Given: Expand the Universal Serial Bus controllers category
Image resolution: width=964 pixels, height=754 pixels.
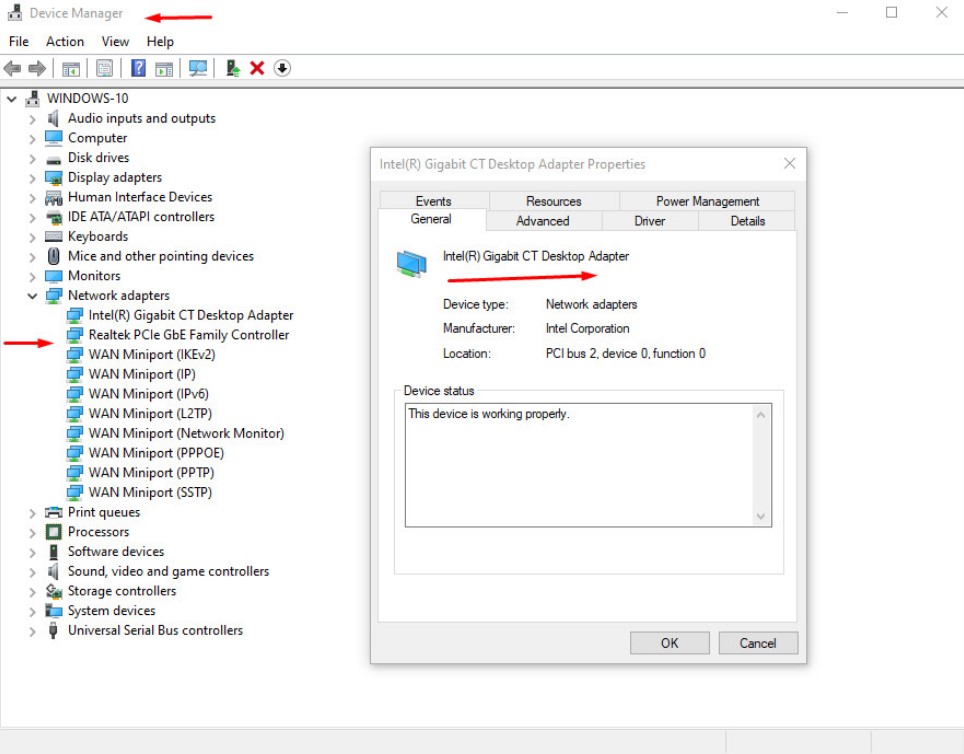Looking at the screenshot, I should point(32,630).
